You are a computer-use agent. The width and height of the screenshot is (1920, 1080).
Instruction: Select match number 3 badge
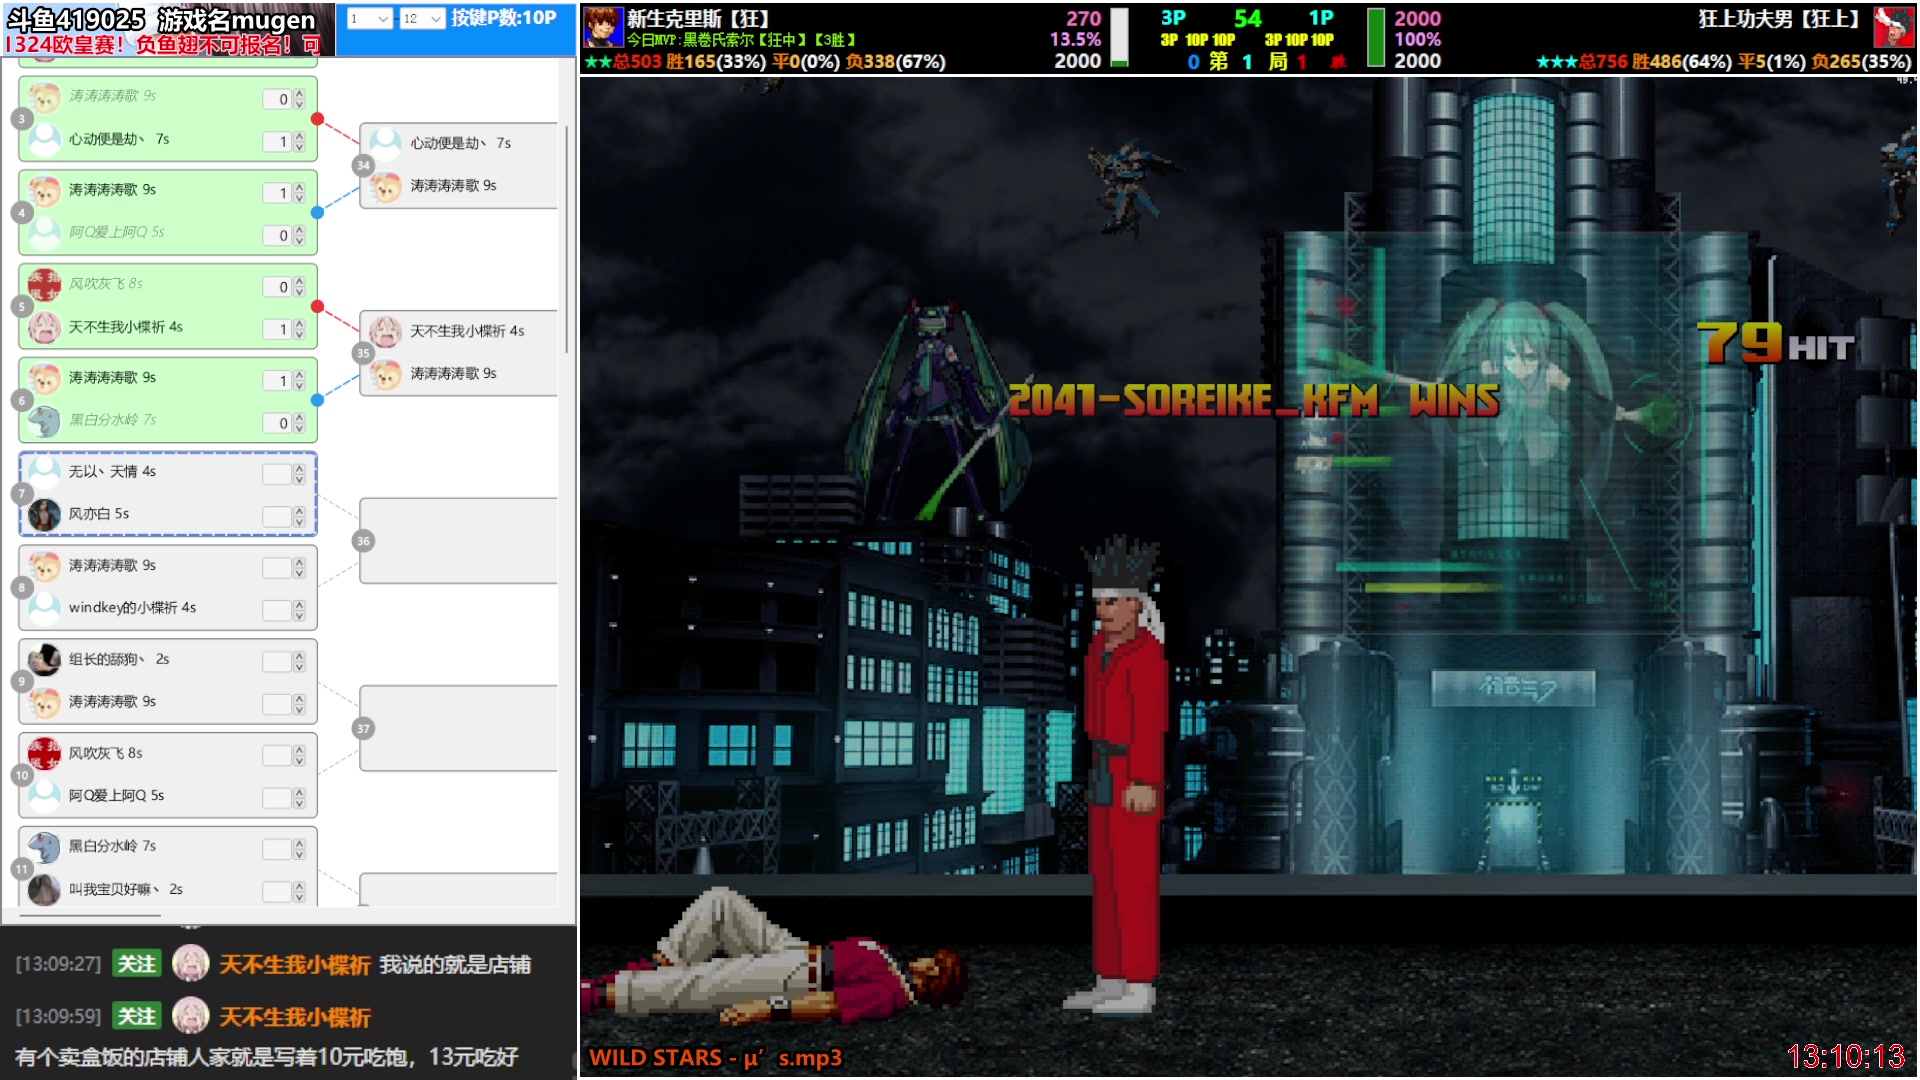22,119
